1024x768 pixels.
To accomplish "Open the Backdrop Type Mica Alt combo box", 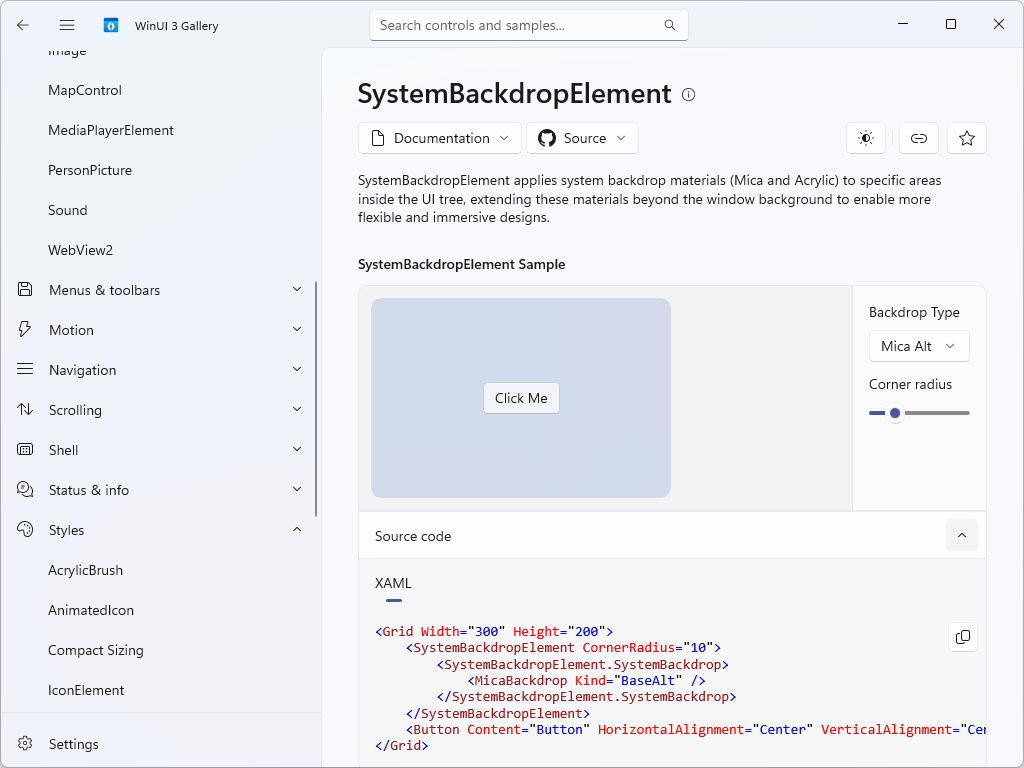I will click(x=919, y=346).
